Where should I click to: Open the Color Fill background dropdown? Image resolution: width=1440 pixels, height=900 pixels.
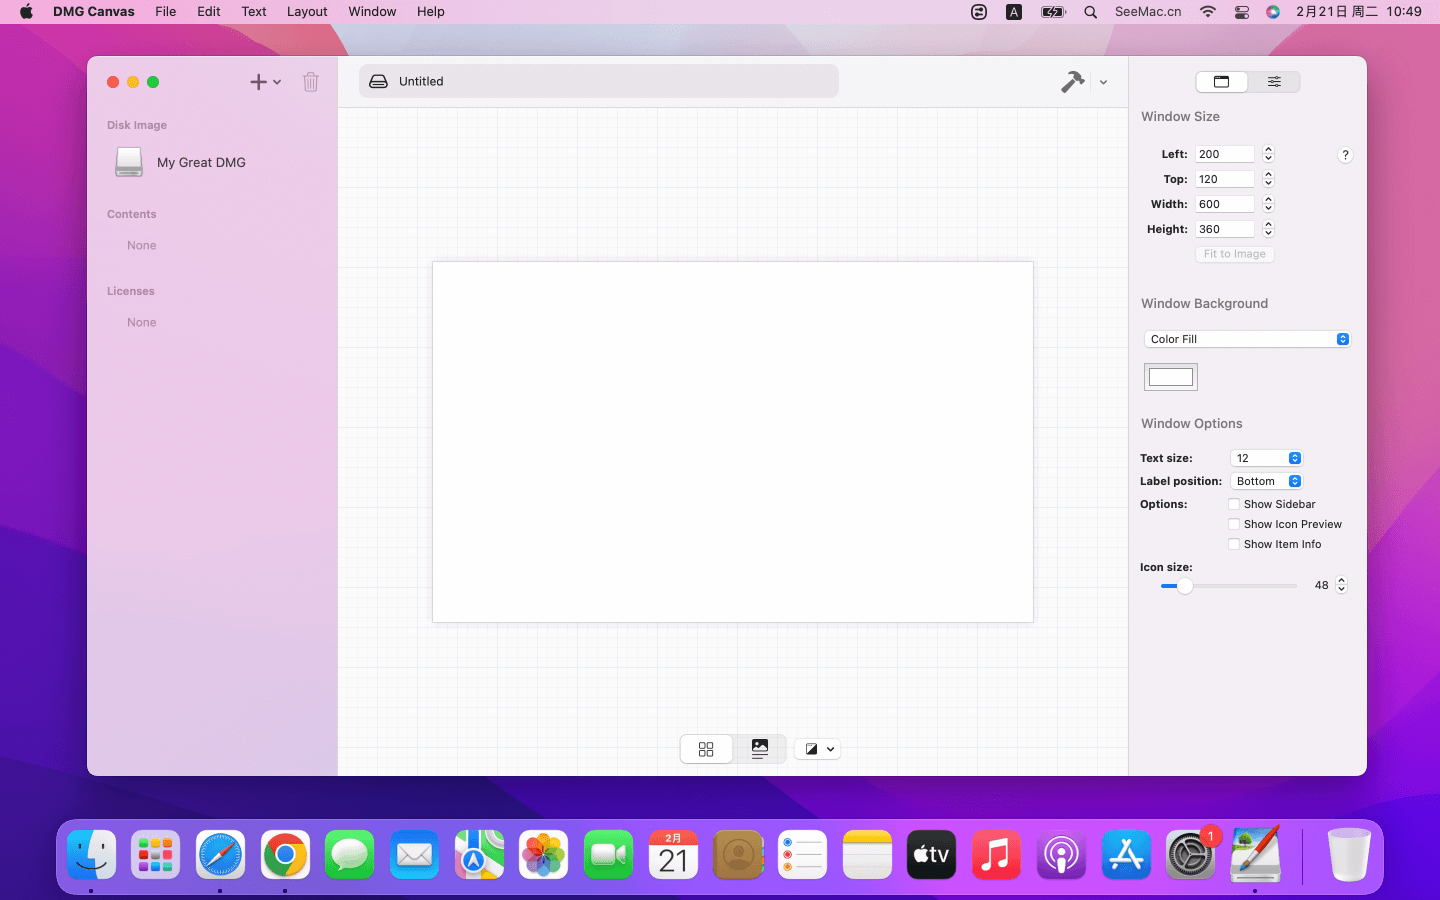click(x=1247, y=339)
